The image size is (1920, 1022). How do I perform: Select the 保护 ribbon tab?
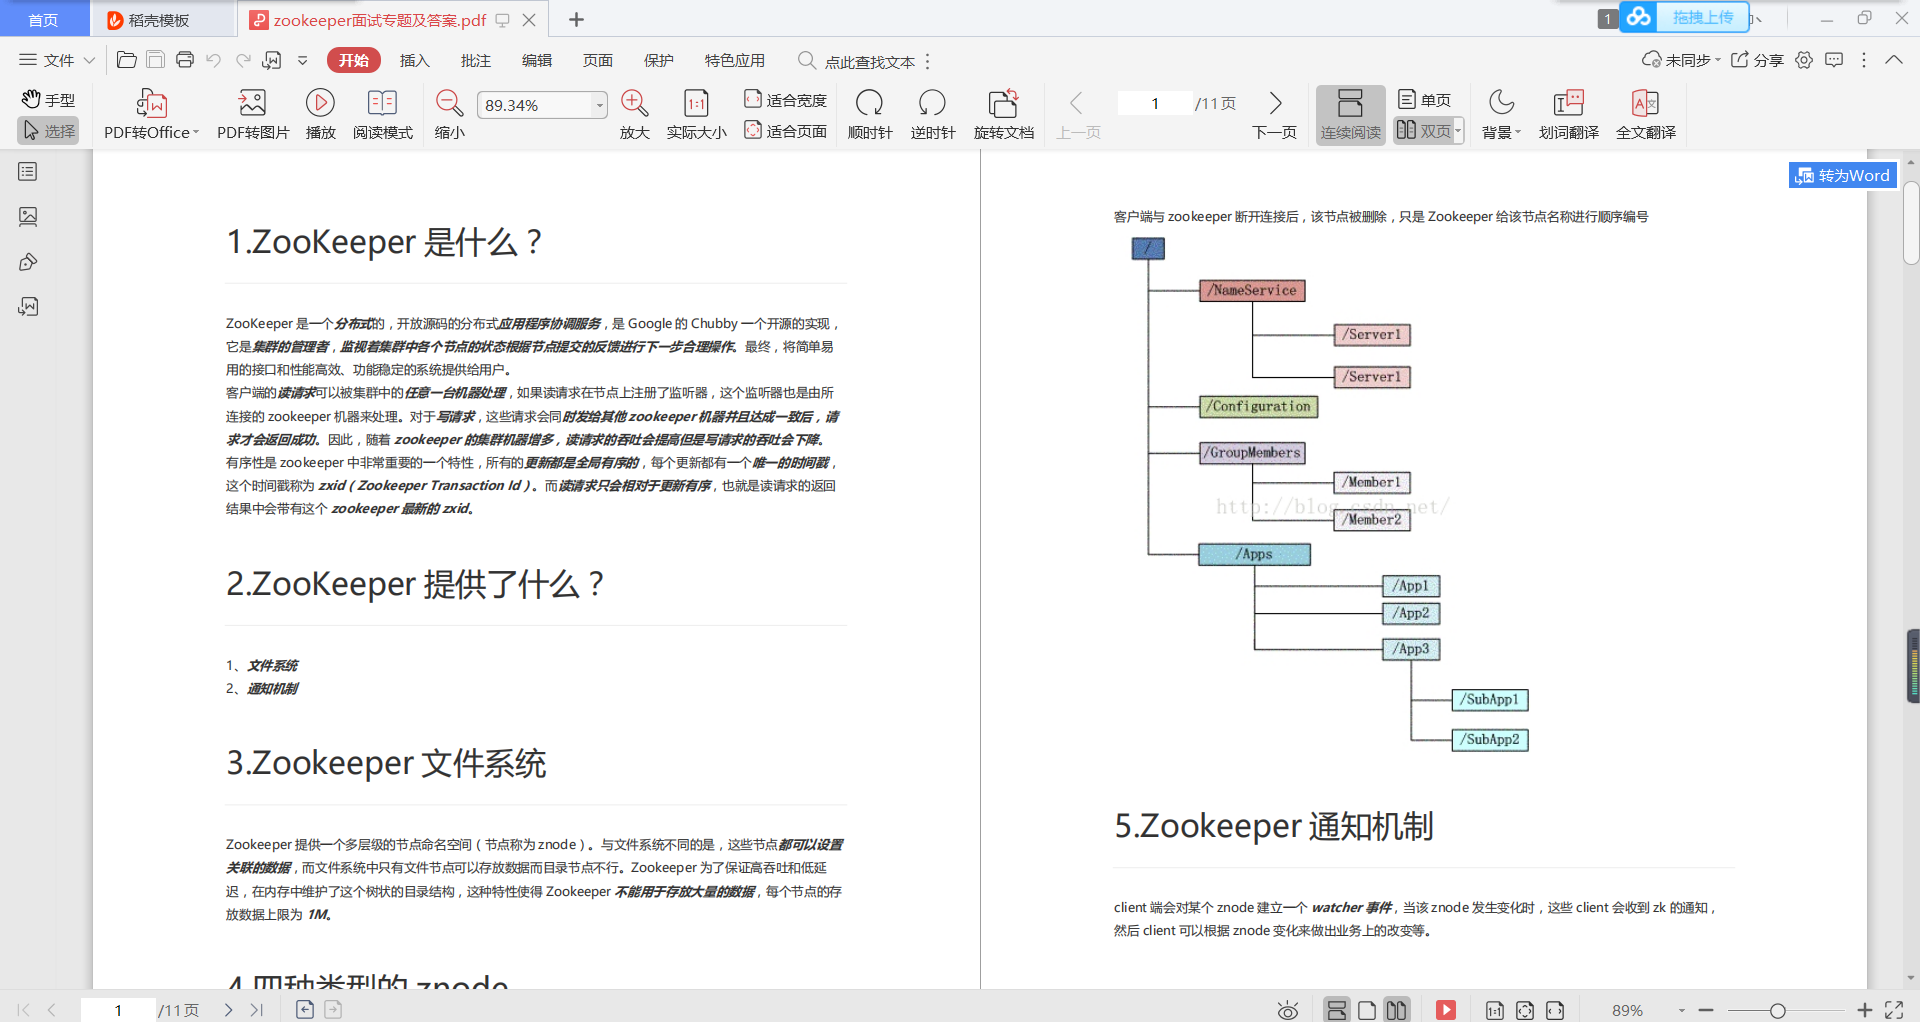pyautogui.click(x=658, y=60)
